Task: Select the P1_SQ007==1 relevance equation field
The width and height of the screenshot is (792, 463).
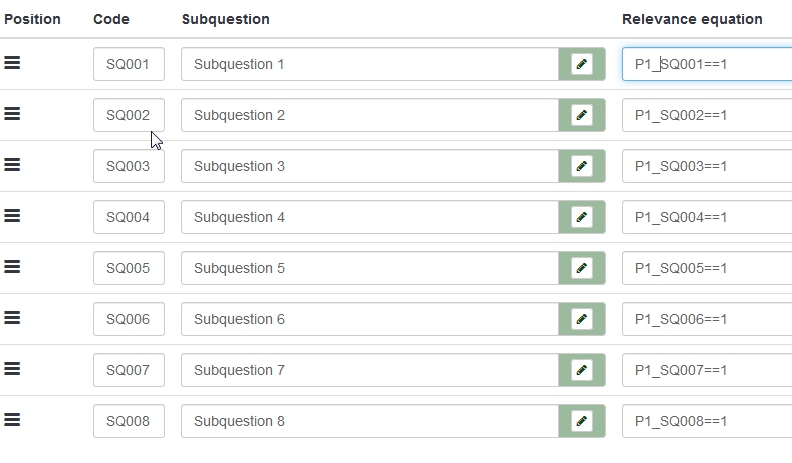Action: 706,370
